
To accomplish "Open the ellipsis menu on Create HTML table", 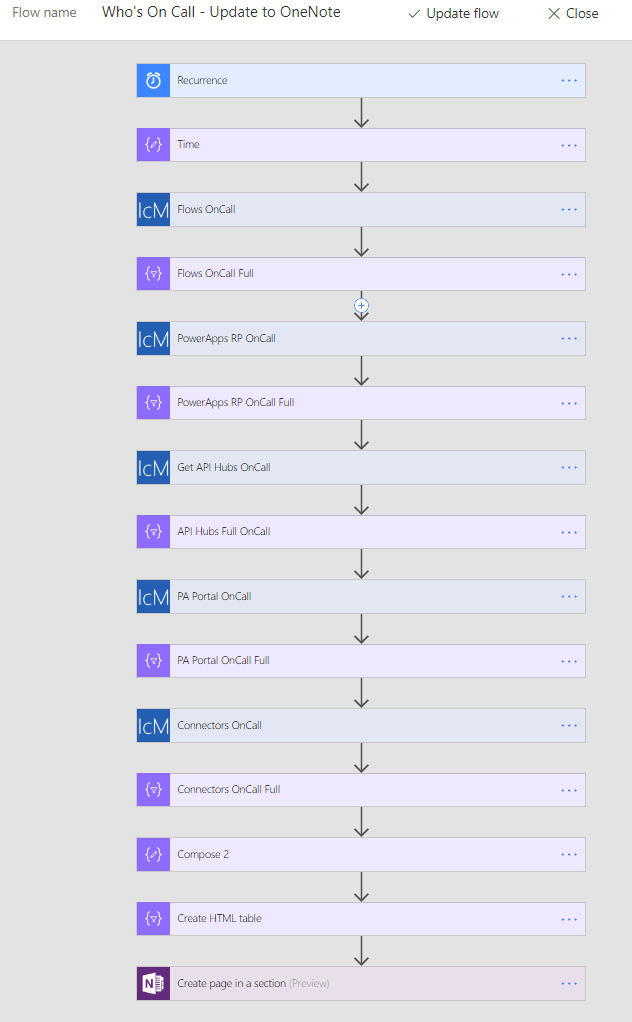I will coord(569,919).
